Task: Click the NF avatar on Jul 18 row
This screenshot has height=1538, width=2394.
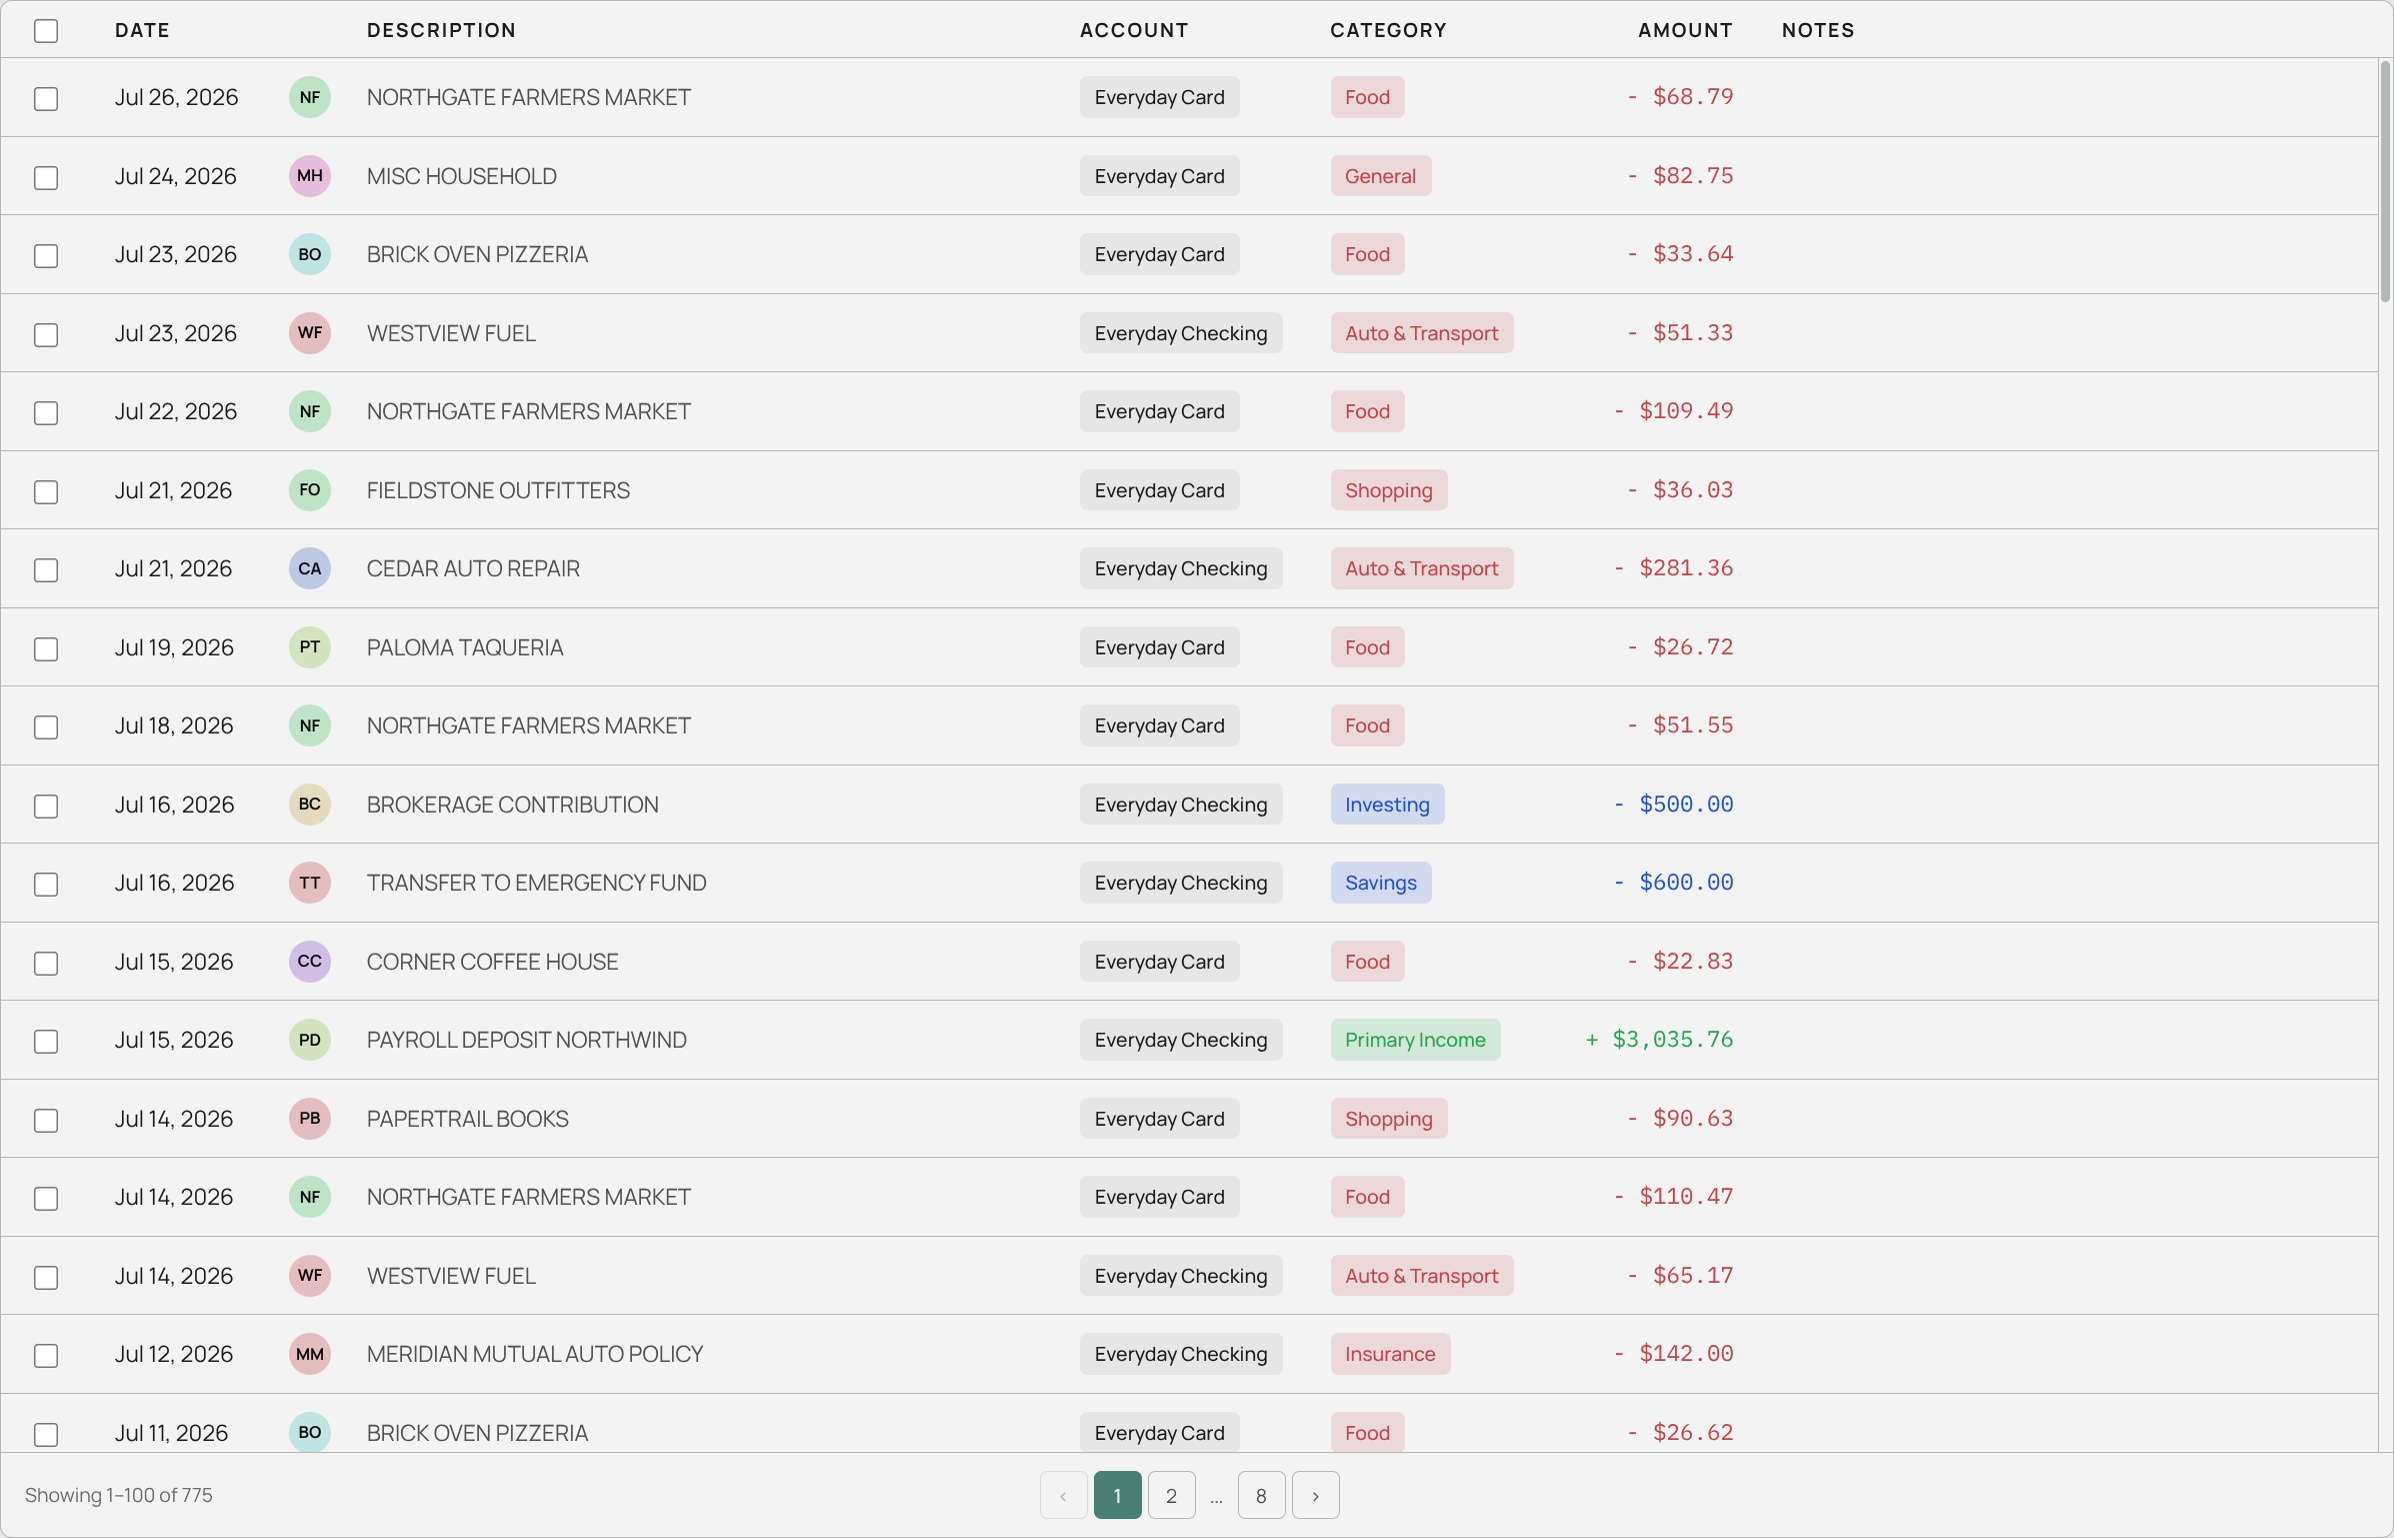Action: (310, 725)
